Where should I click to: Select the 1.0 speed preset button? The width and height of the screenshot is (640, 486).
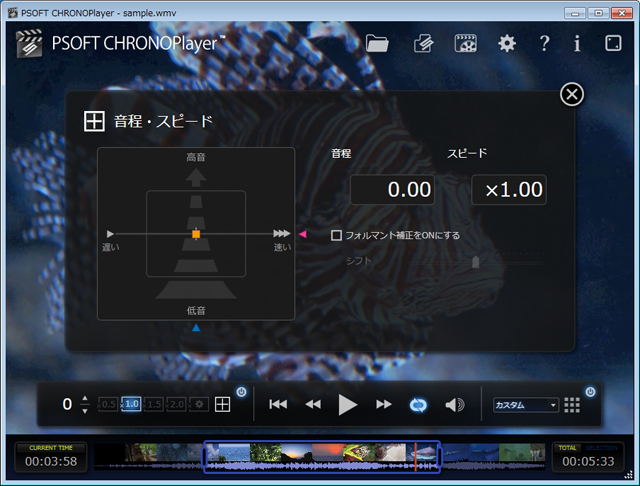point(131,404)
